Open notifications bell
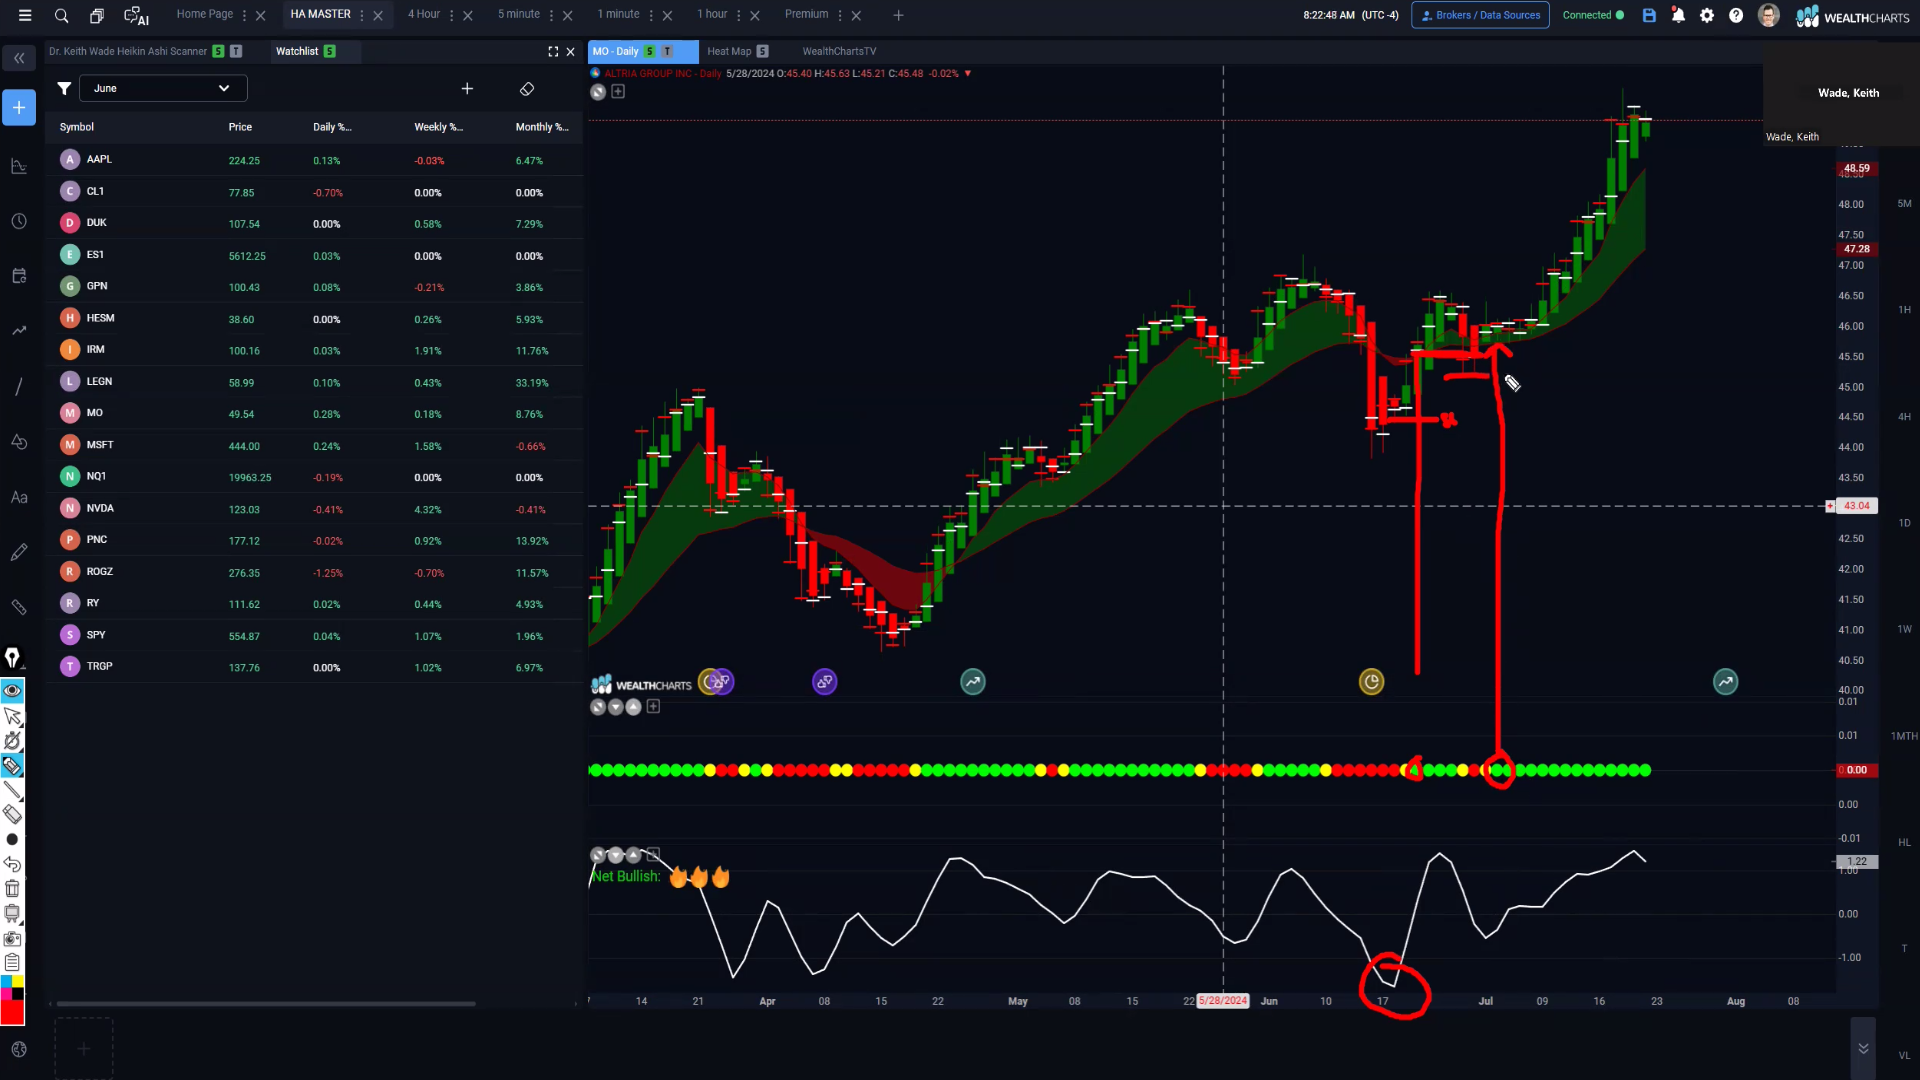This screenshot has width=1920, height=1080. [1678, 15]
